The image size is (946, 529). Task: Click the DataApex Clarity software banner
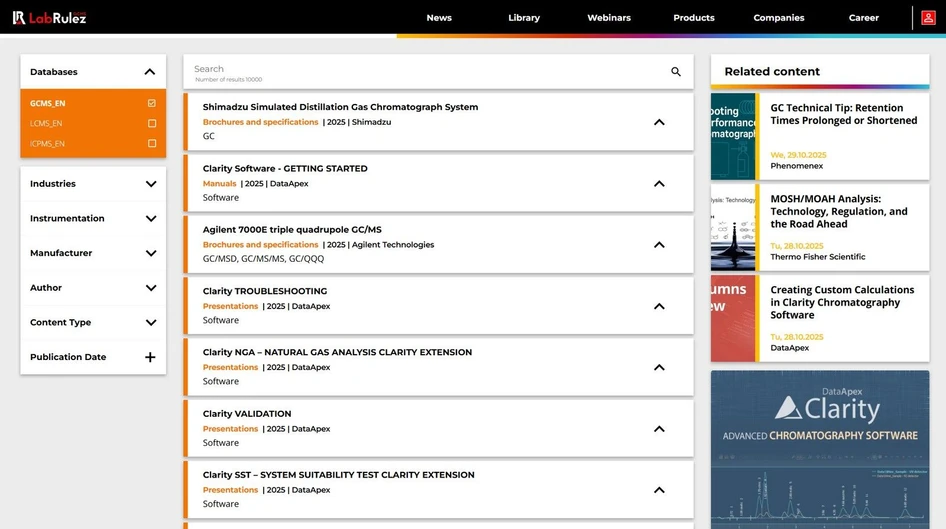[819, 449]
